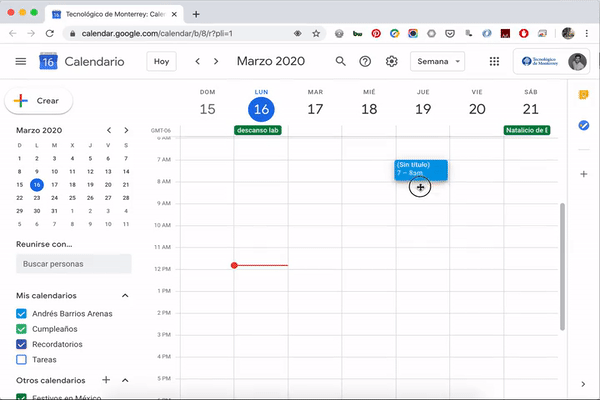Open the help question mark icon
600x400 pixels.
pos(365,61)
